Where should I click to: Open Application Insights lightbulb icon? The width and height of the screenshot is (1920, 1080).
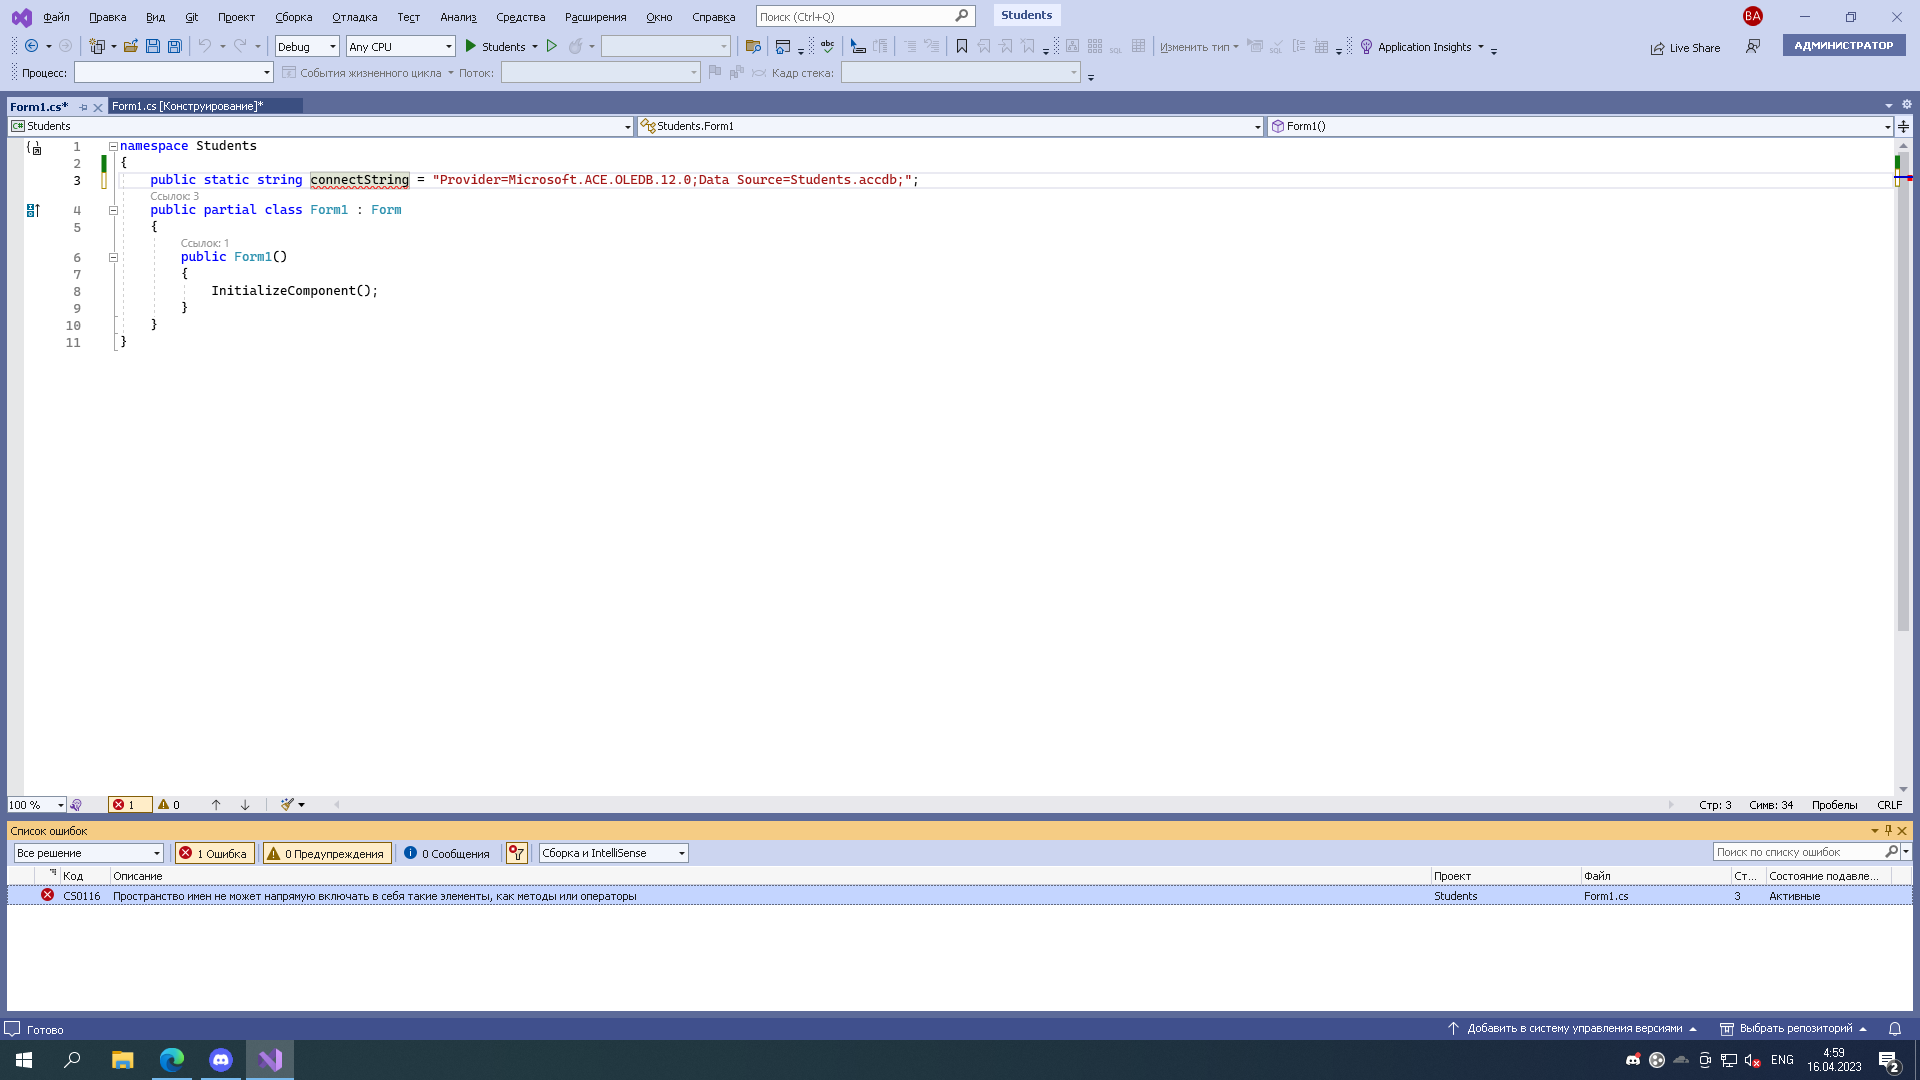(x=1366, y=47)
